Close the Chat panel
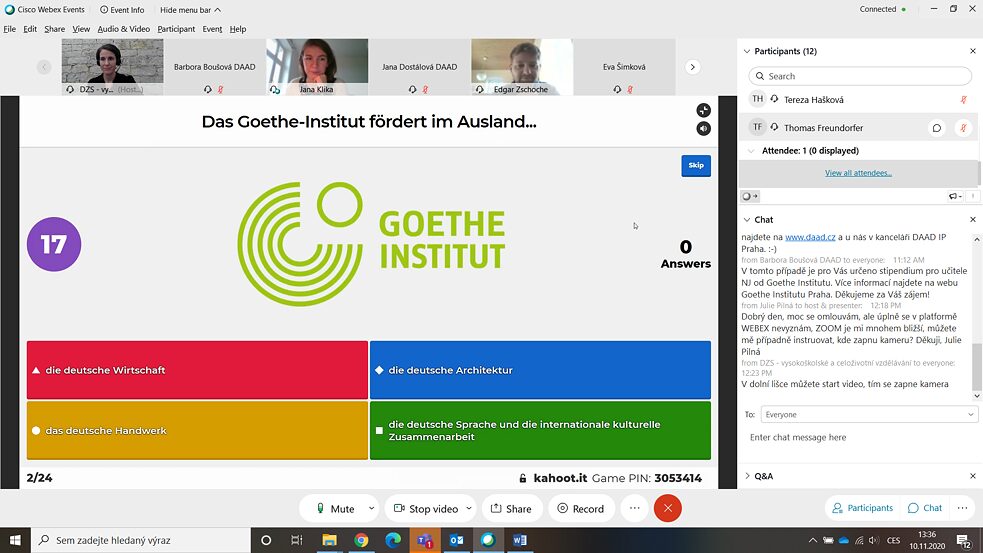Screen dimensions: 983x553 coord(972,219)
